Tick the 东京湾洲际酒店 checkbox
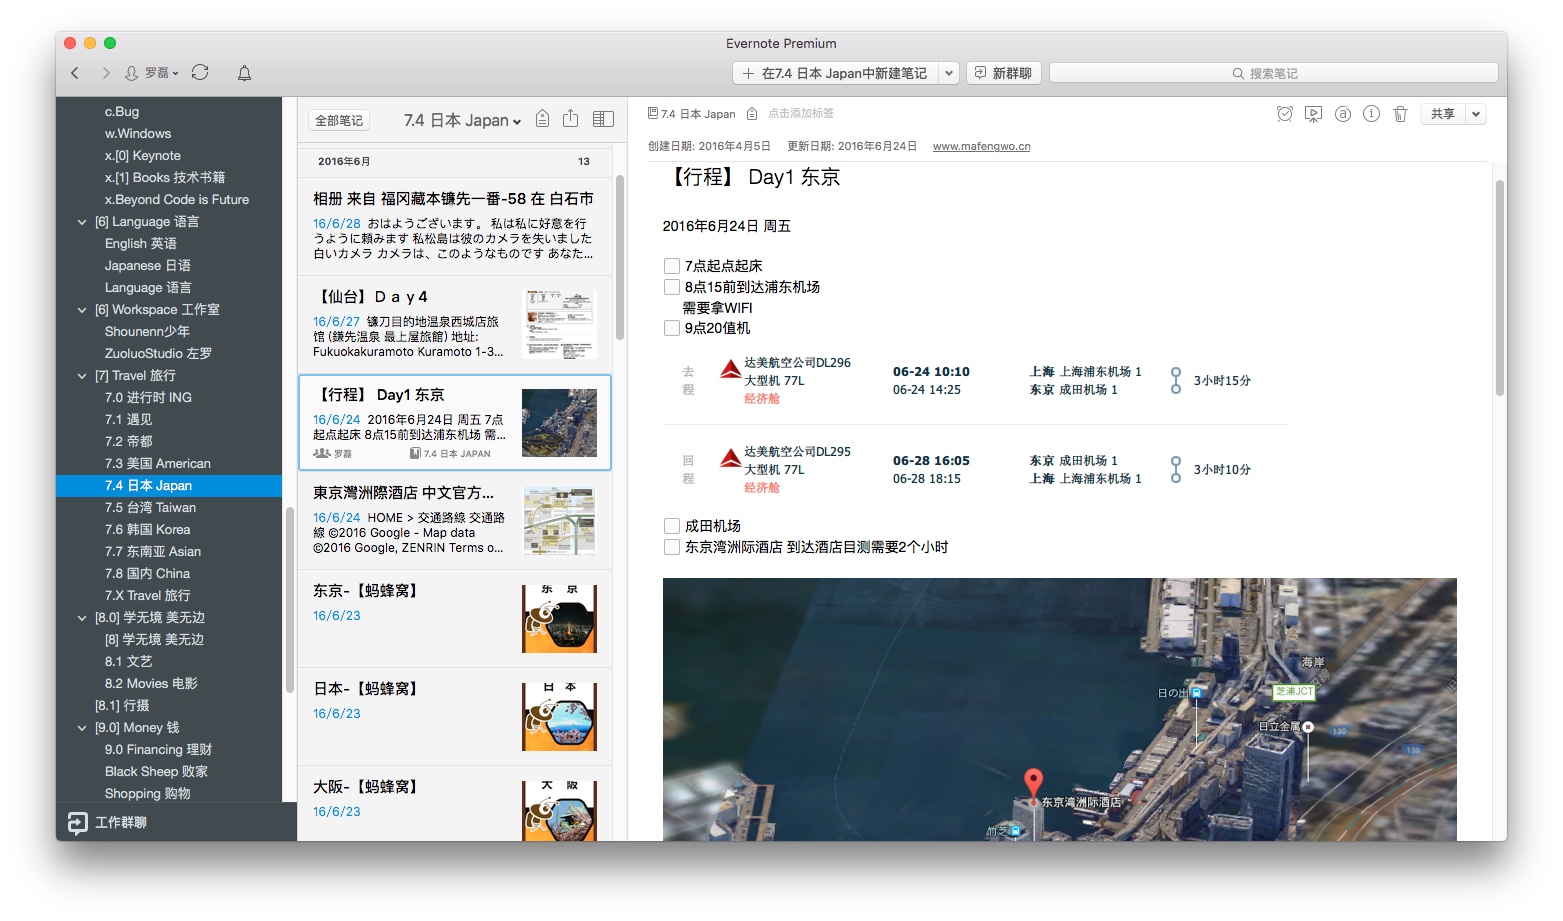 pyautogui.click(x=672, y=547)
